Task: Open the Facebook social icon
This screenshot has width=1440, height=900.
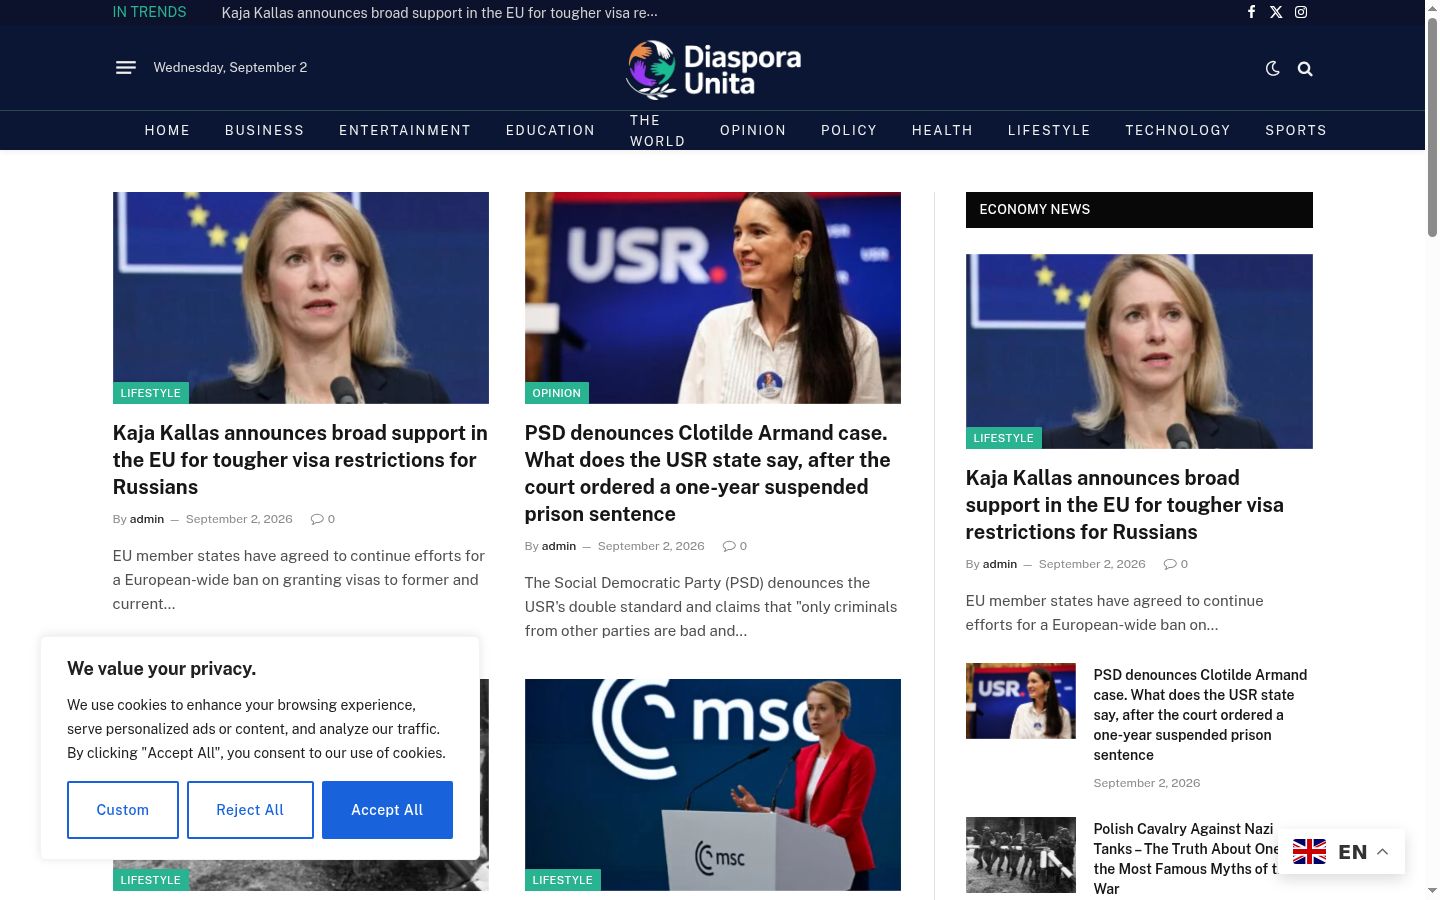Action: tap(1251, 12)
